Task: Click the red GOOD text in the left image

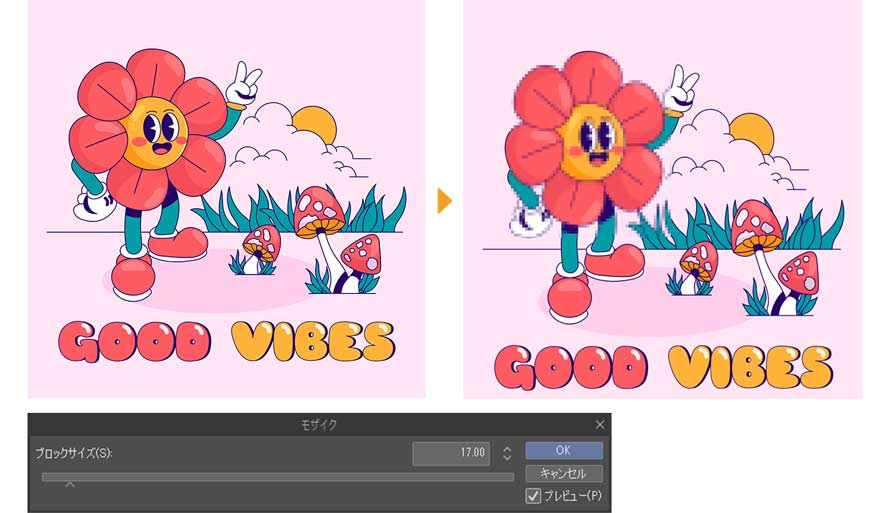Action: (x=134, y=342)
